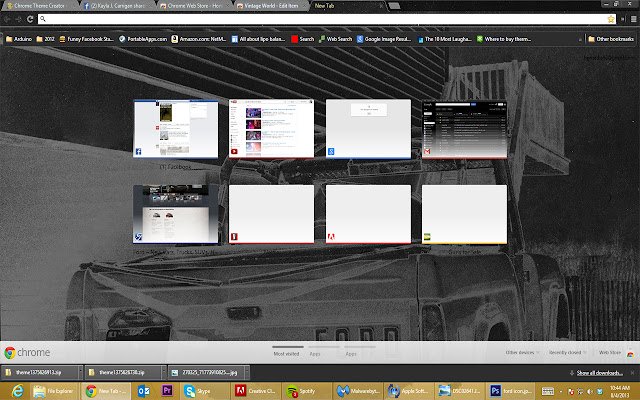Open the blank thumbnail with the yellow-green icon
The width and height of the screenshot is (640, 400).
464,214
